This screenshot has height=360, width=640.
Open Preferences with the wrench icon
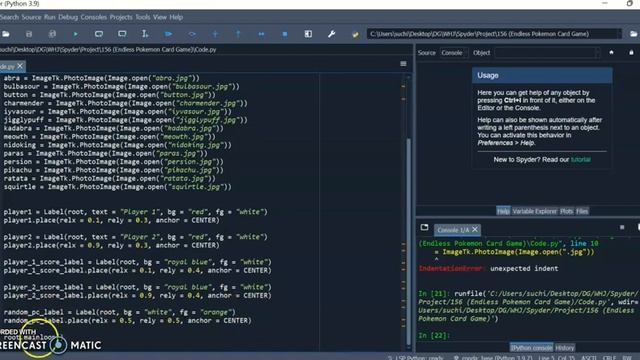point(331,34)
